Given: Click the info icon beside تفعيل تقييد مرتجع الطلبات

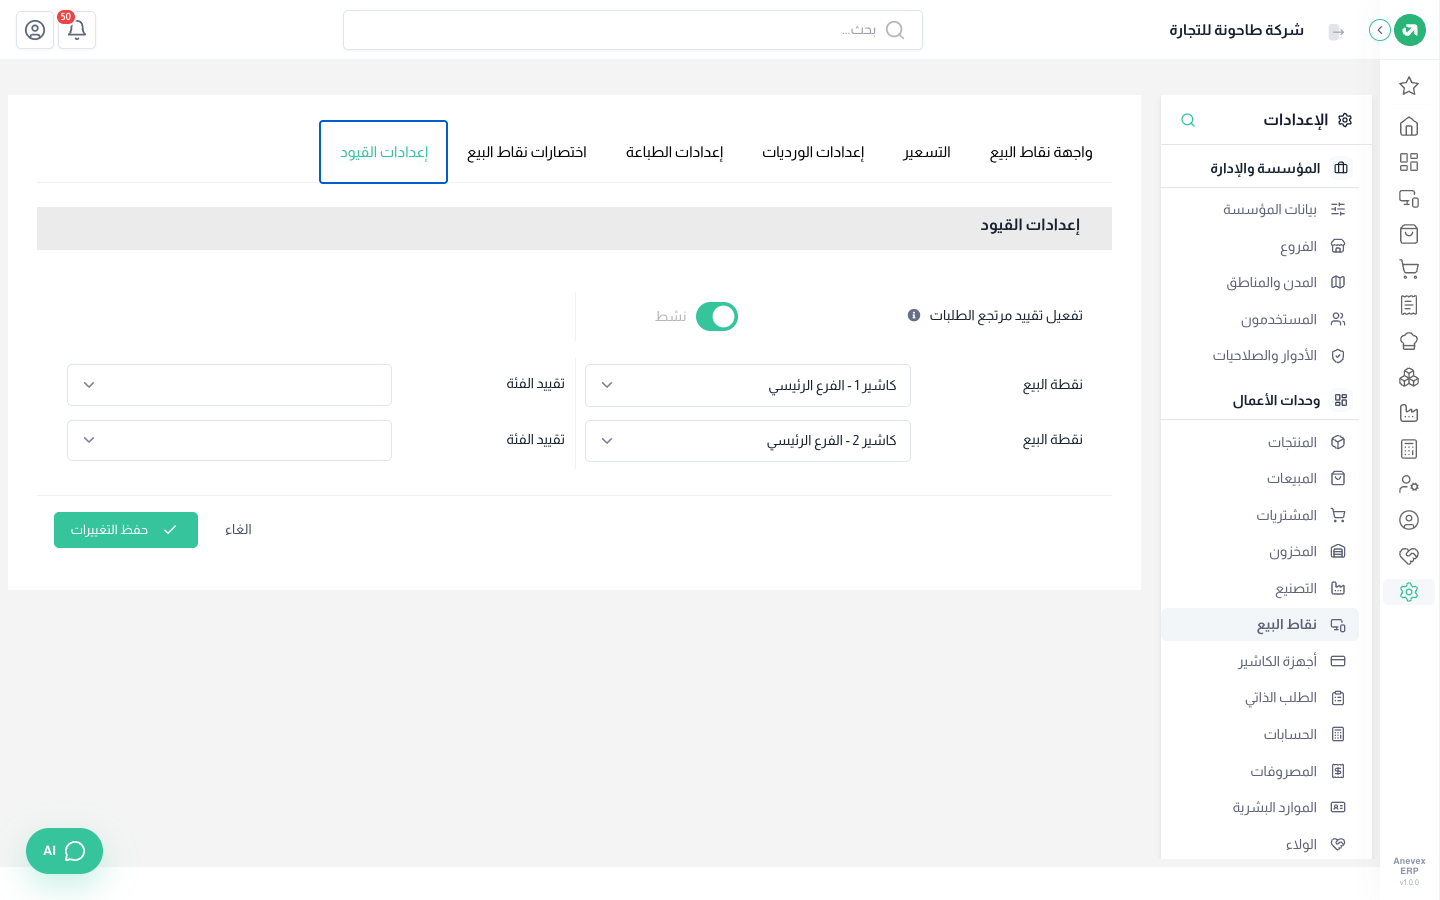Looking at the screenshot, I should (x=914, y=315).
